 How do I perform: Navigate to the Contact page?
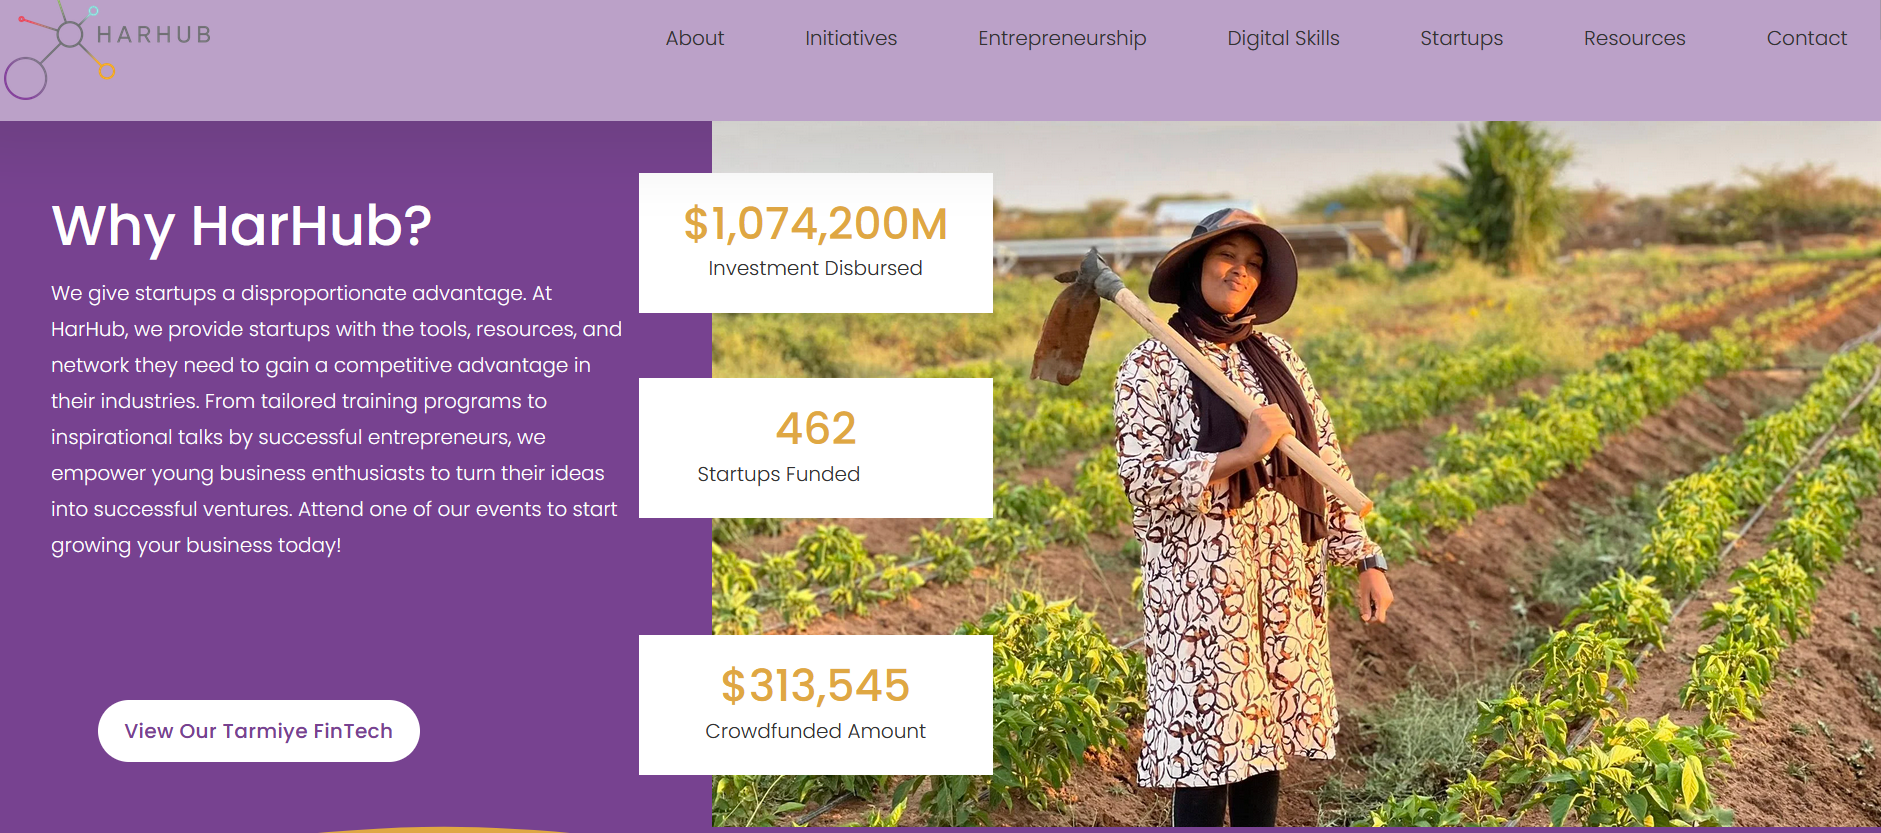click(1805, 38)
